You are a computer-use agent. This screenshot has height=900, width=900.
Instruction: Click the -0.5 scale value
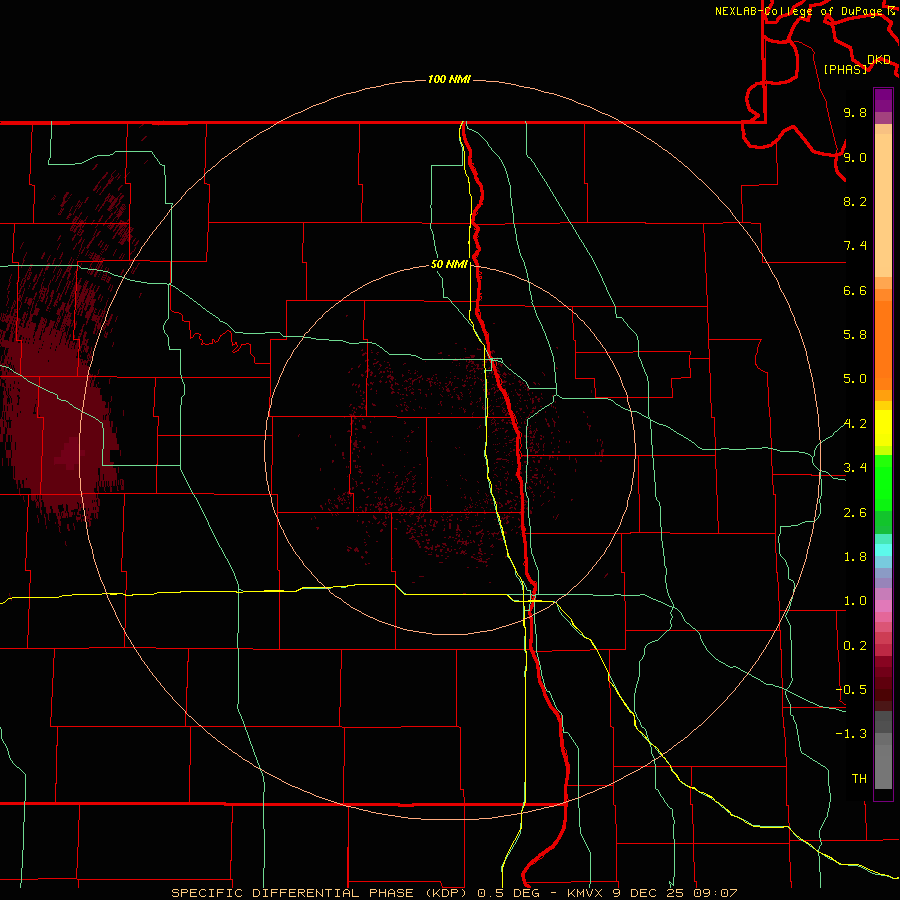tap(851, 690)
